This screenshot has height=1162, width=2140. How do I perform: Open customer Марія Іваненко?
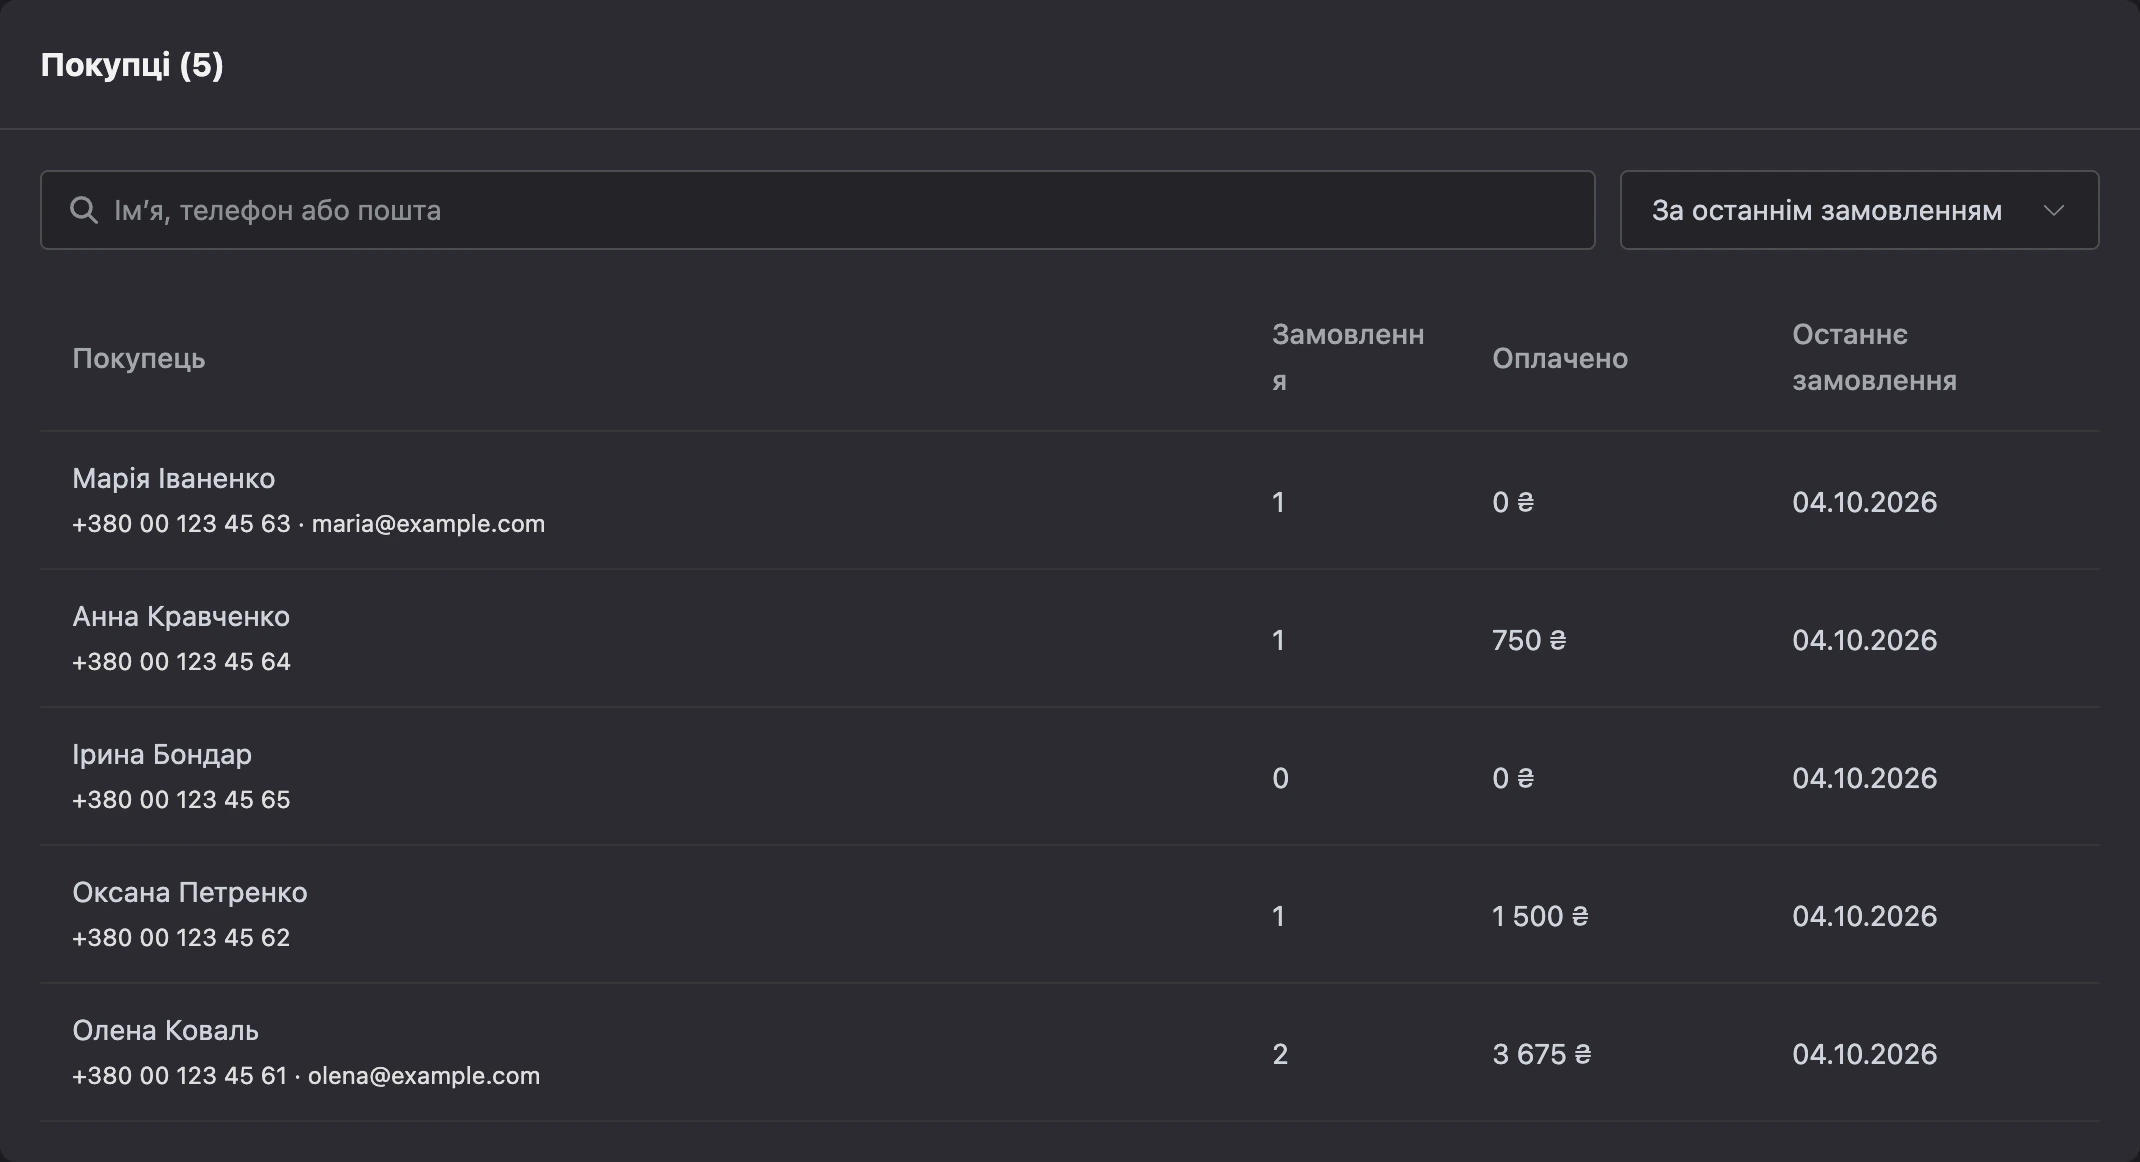173,478
